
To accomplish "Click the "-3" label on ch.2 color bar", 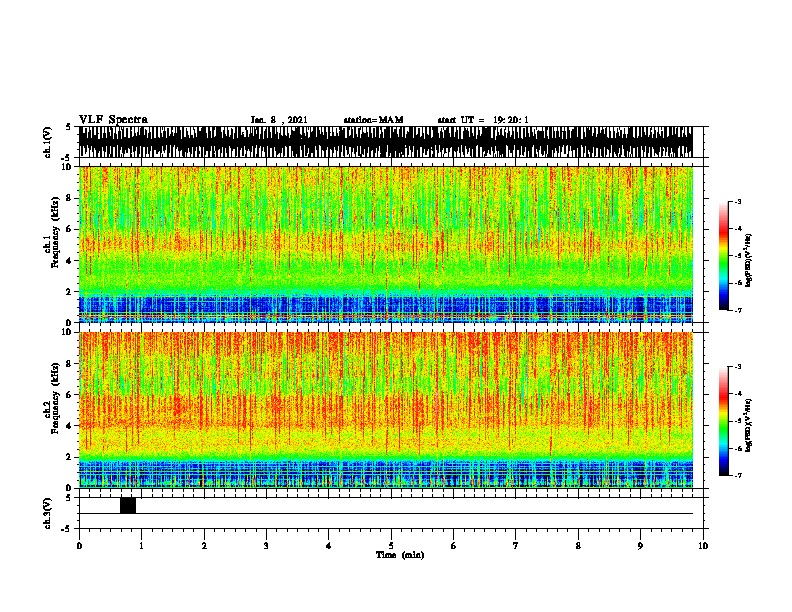I will point(737,367).
